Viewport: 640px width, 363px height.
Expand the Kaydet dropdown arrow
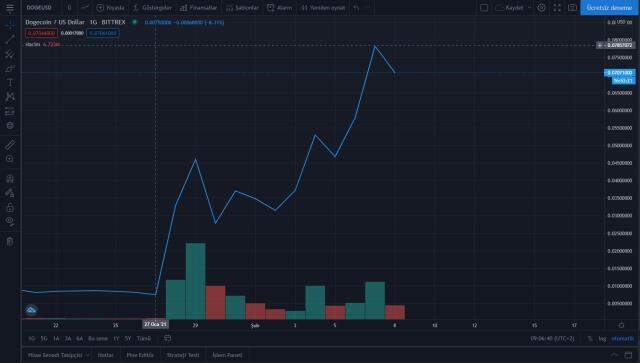[x=529, y=7]
